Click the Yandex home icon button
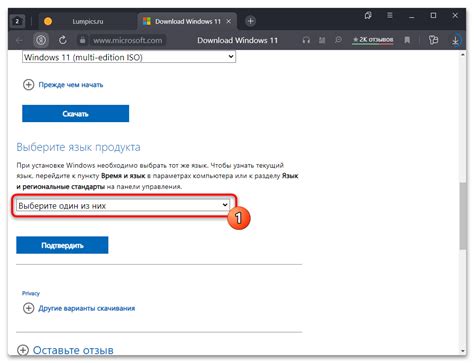This screenshot has width=474, height=363. [41, 40]
